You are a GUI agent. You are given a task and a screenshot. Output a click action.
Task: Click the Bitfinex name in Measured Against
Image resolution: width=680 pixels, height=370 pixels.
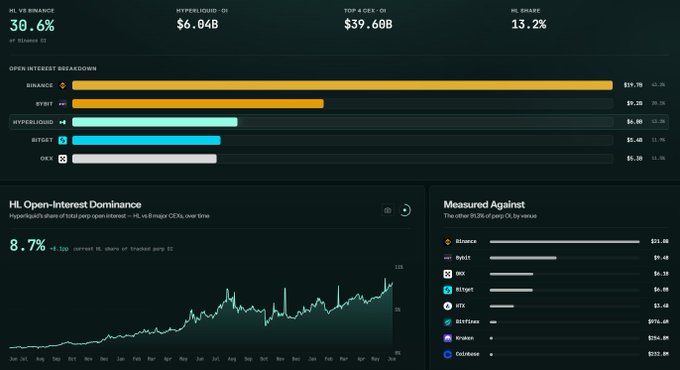pos(468,322)
